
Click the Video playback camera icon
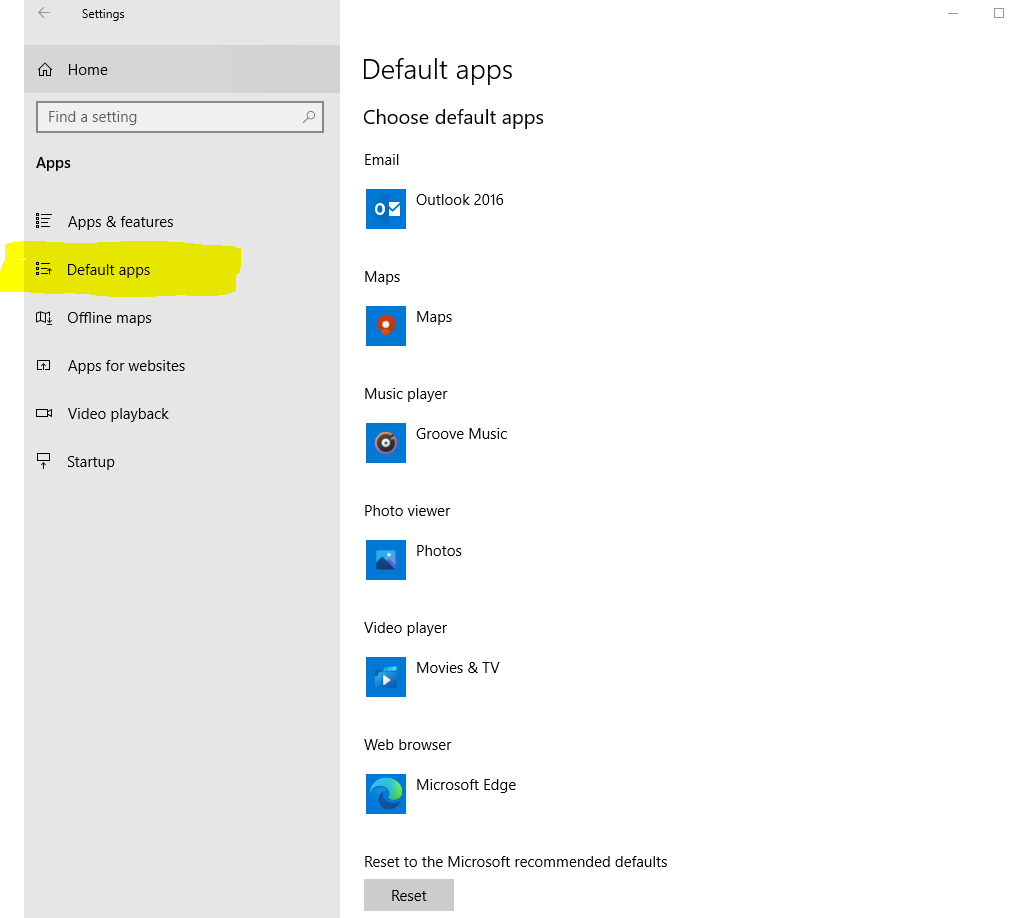click(x=44, y=413)
